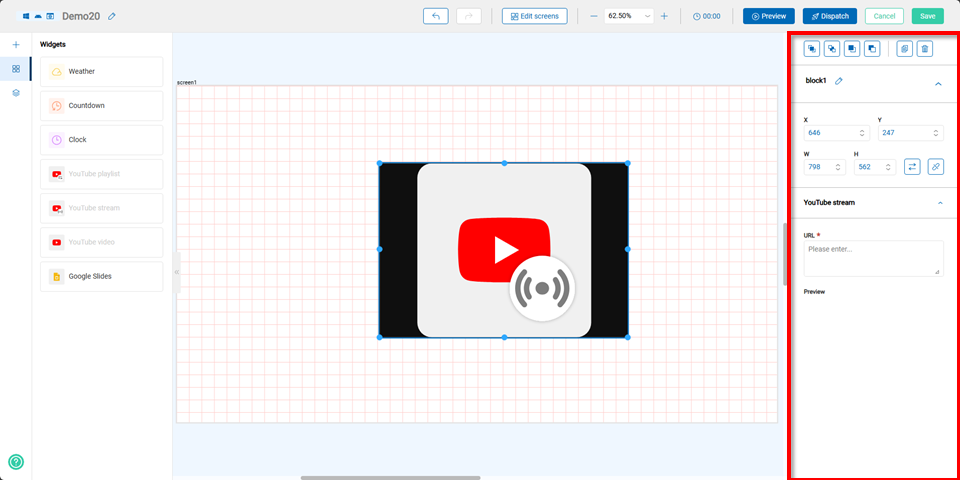Open the layers panel in sidebar
960x480 pixels.
16,93
